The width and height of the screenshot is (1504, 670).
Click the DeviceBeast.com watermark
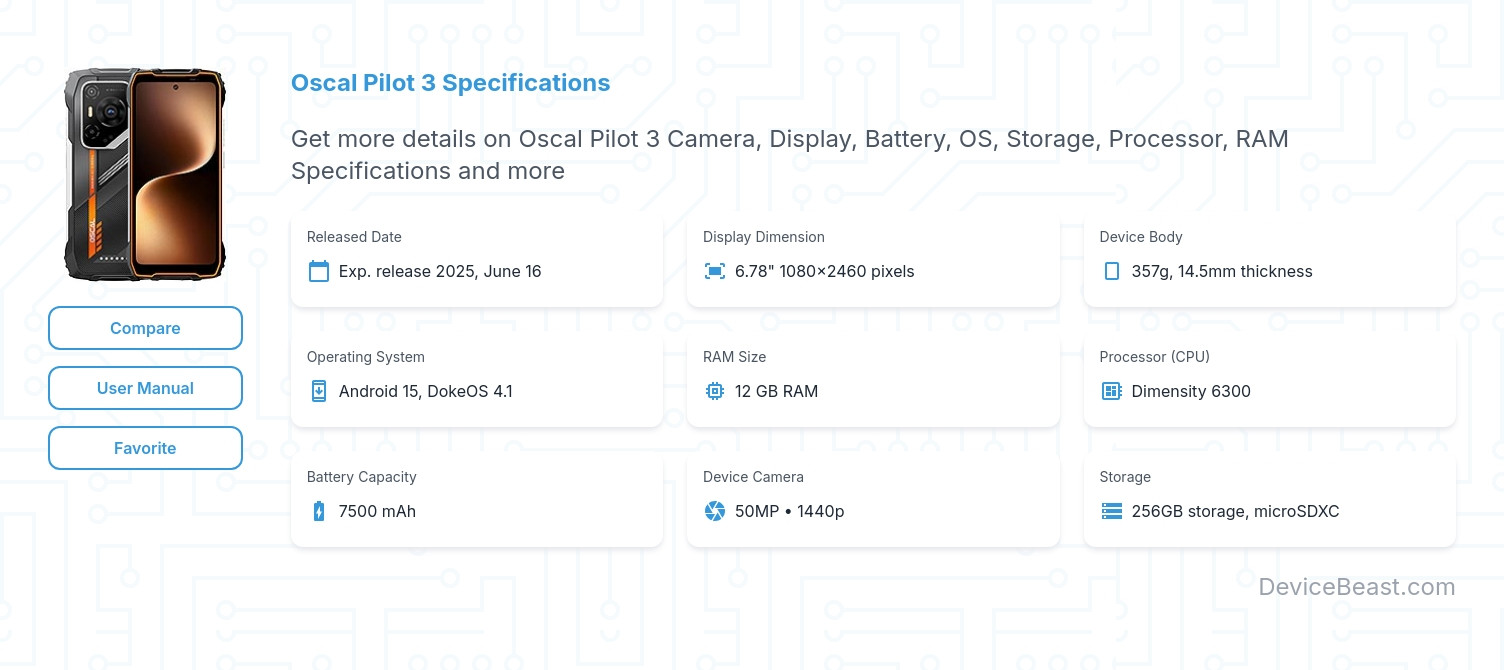pyautogui.click(x=1357, y=587)
